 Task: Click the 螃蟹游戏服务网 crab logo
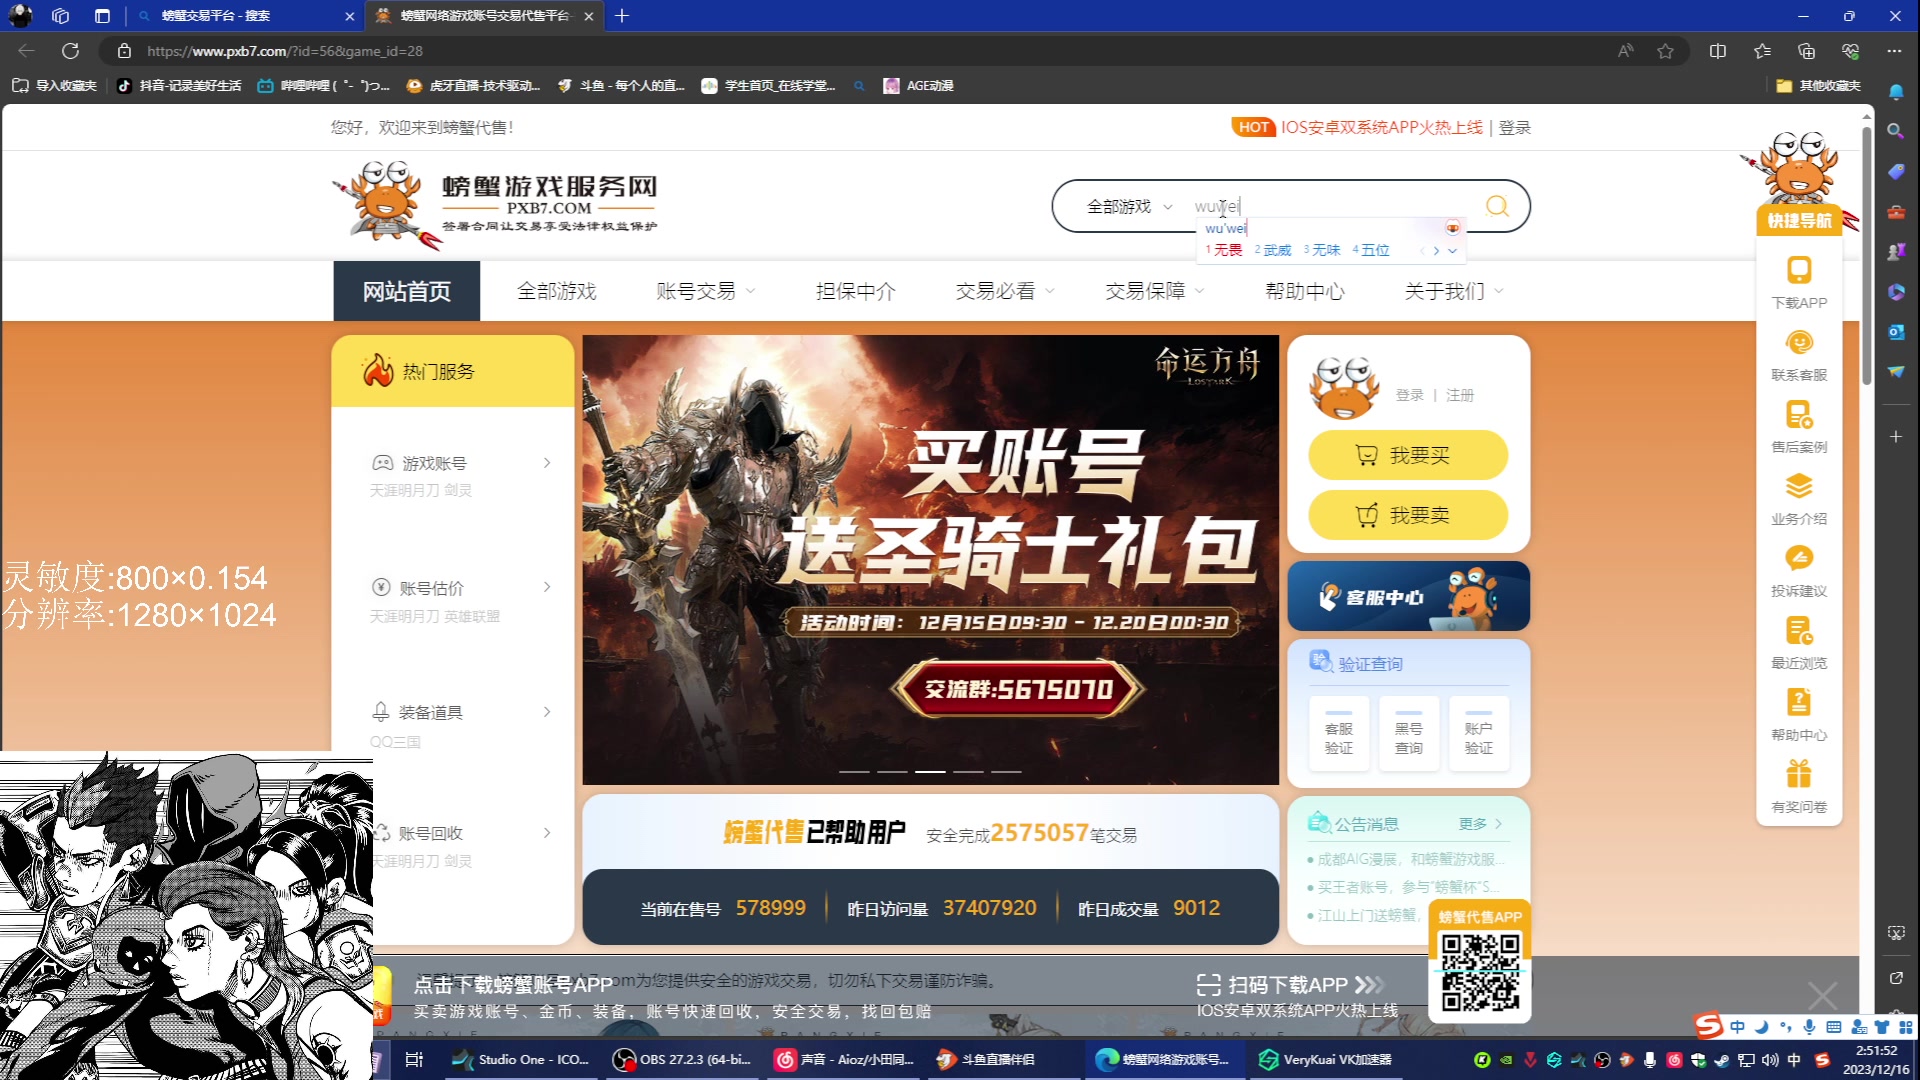click(x=495, y=204)
